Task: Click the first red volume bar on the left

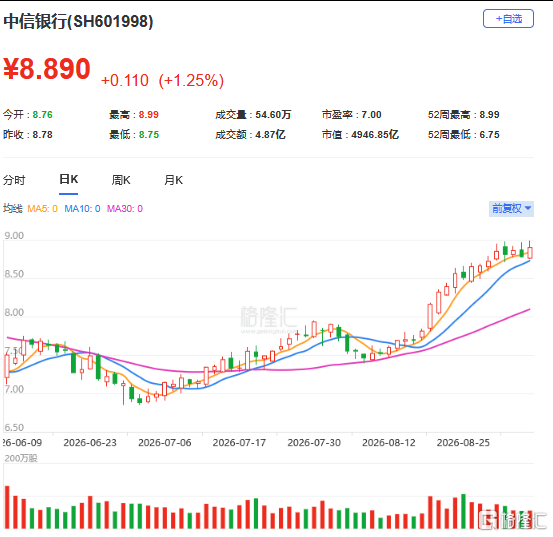Action: click(7, 507)
